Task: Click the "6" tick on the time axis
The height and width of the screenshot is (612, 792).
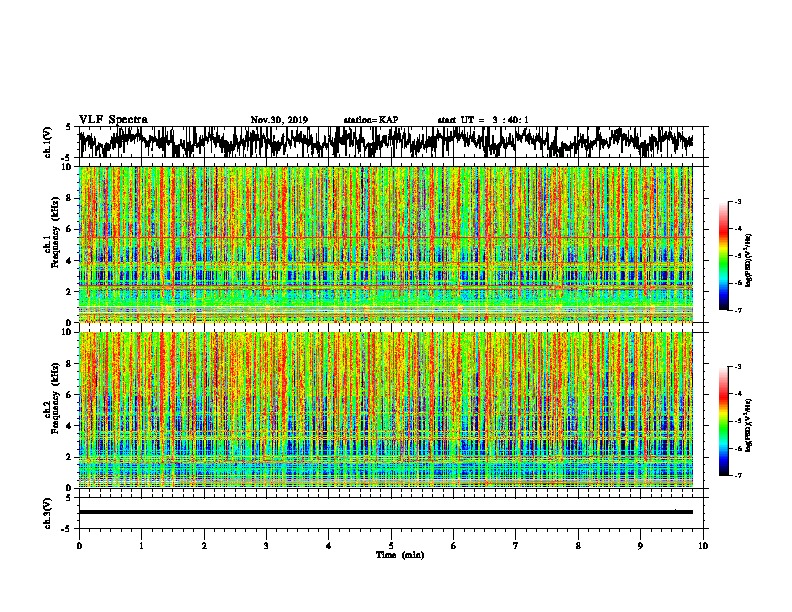Action: pos(453,546)
